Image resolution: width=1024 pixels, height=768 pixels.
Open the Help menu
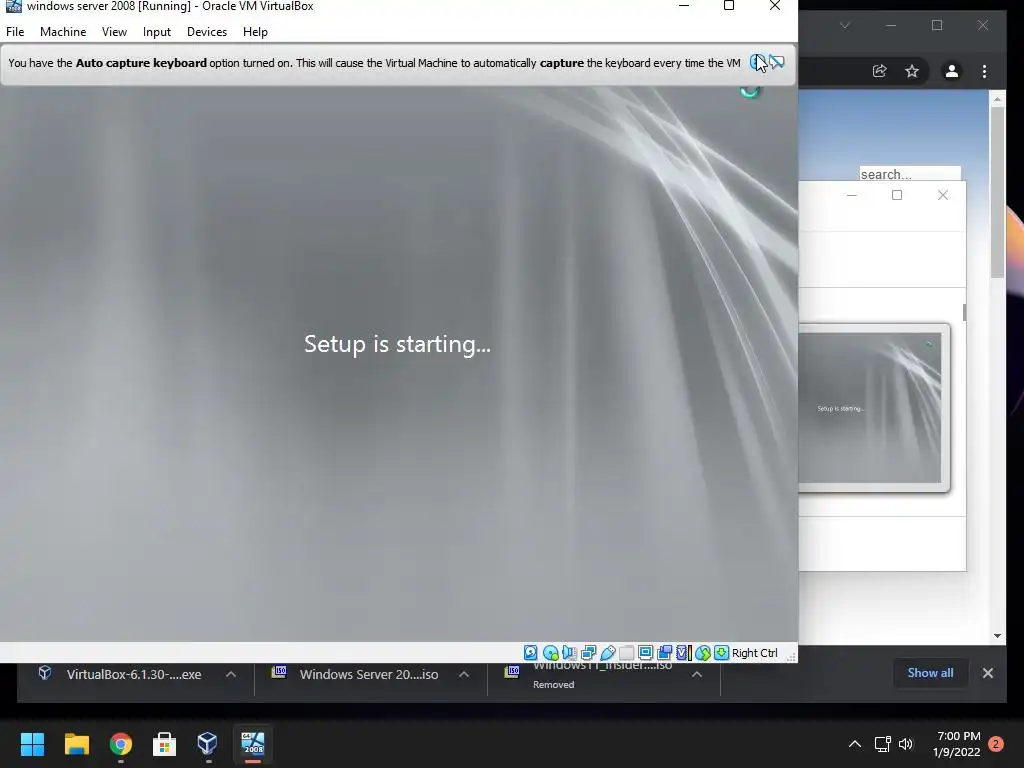click(x=255, y=31)
